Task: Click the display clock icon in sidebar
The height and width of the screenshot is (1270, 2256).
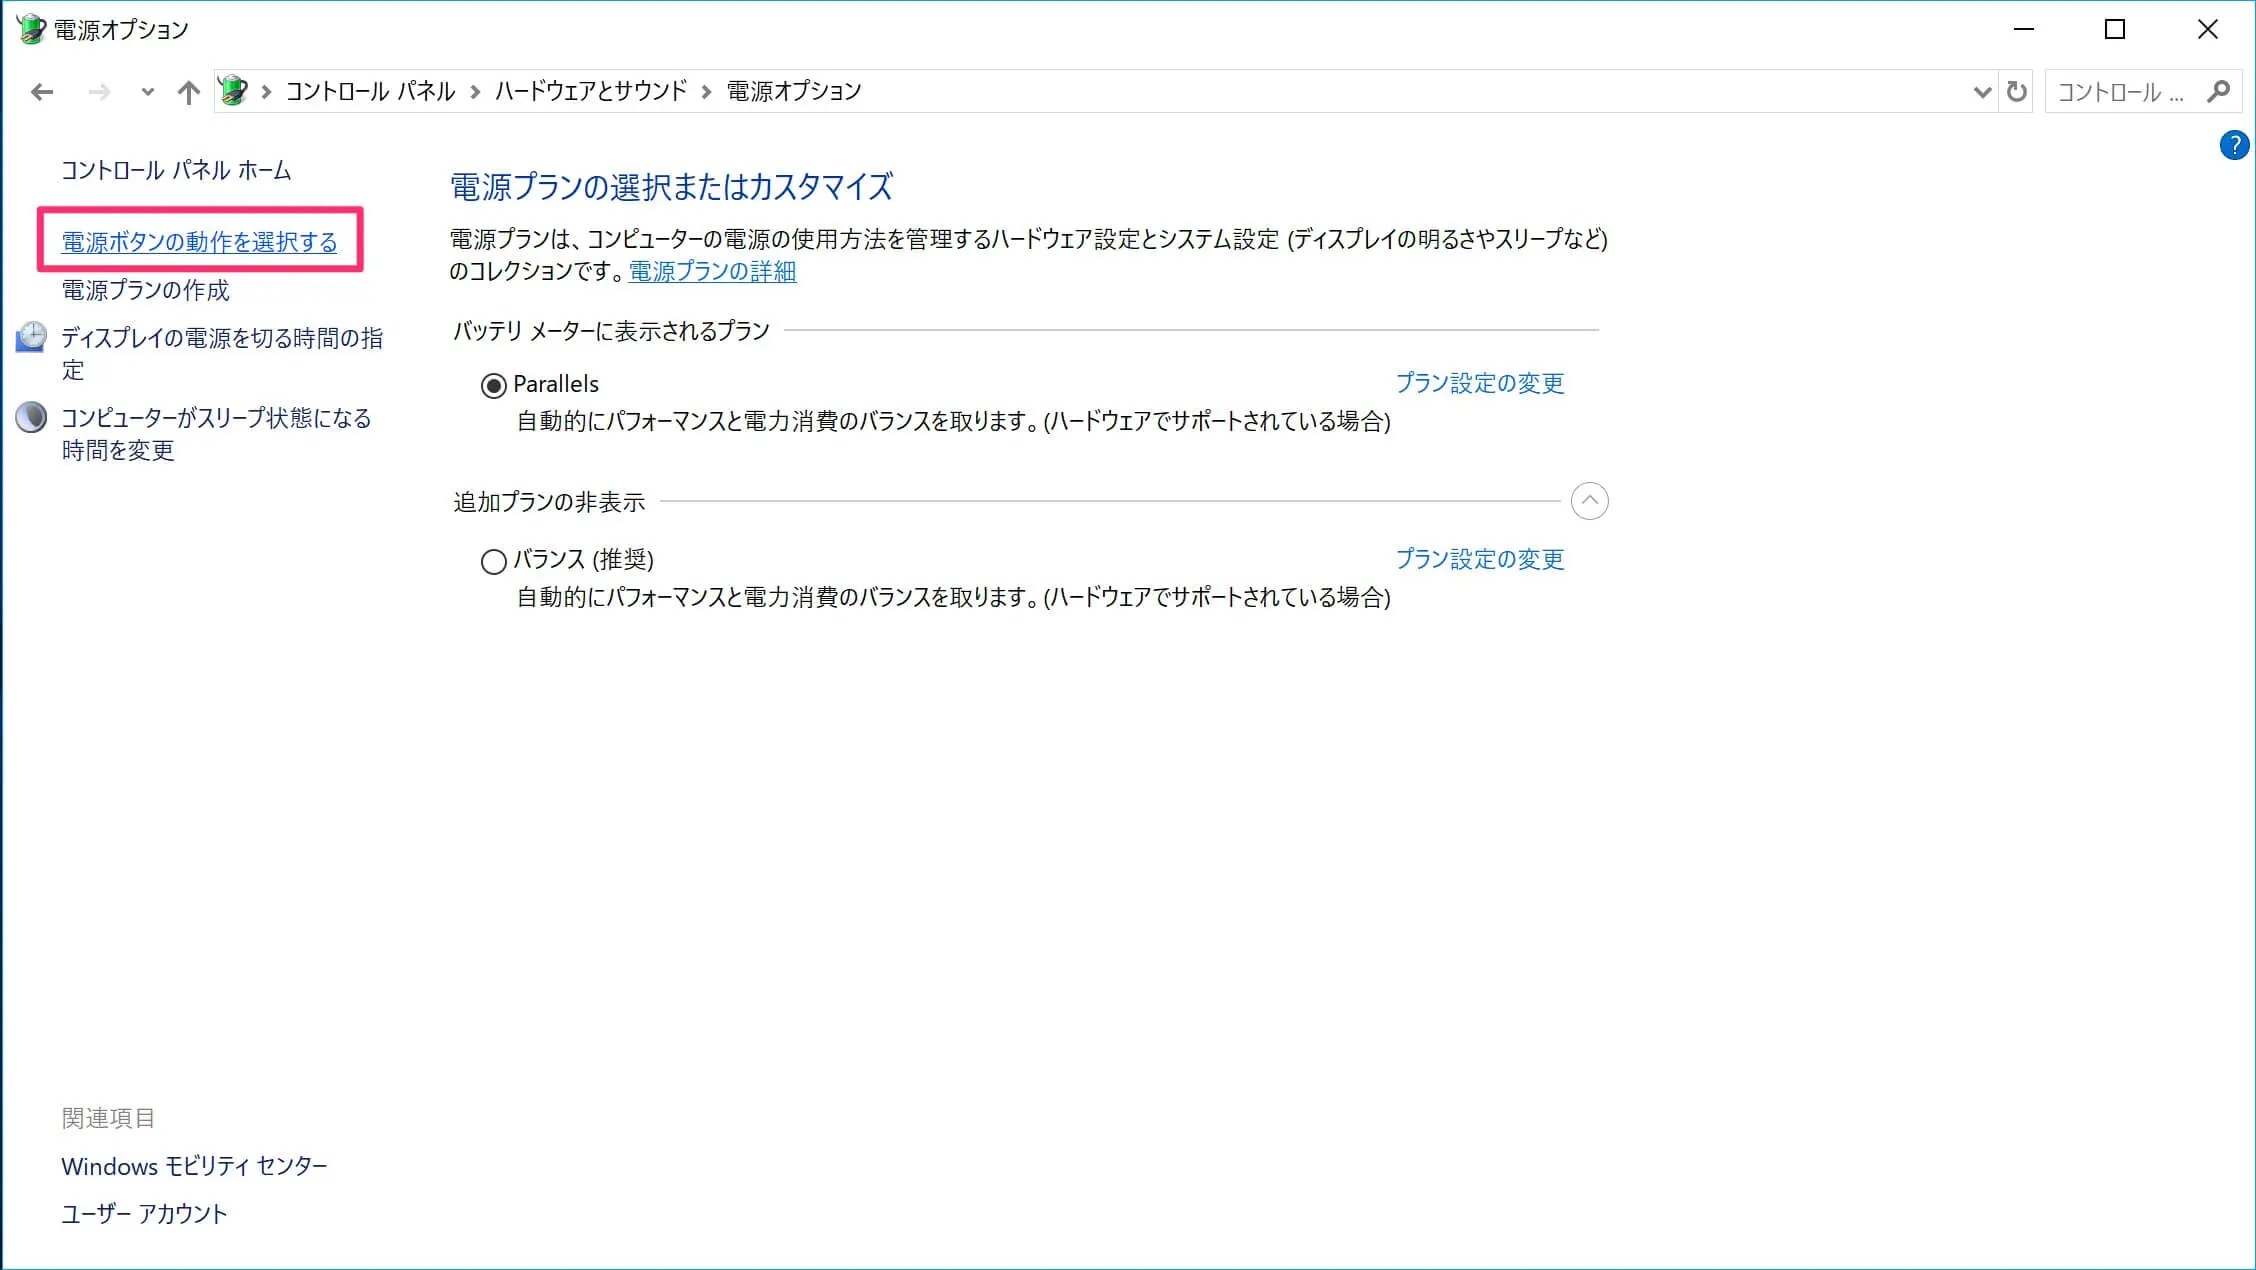Action: click(31, 337)
